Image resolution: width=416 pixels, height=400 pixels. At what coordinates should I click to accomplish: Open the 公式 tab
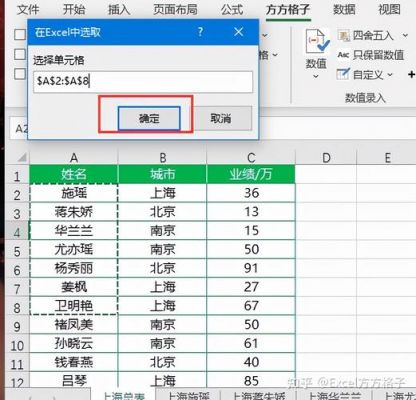[x=232, y=9]
